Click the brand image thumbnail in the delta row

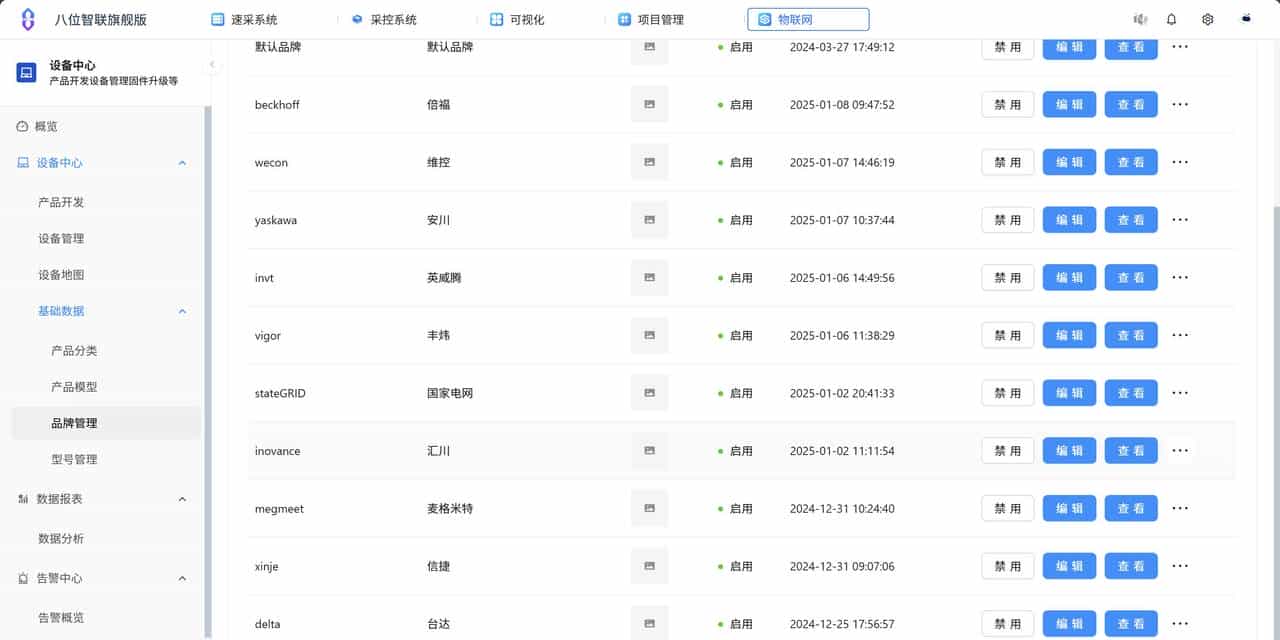(649, 622)
